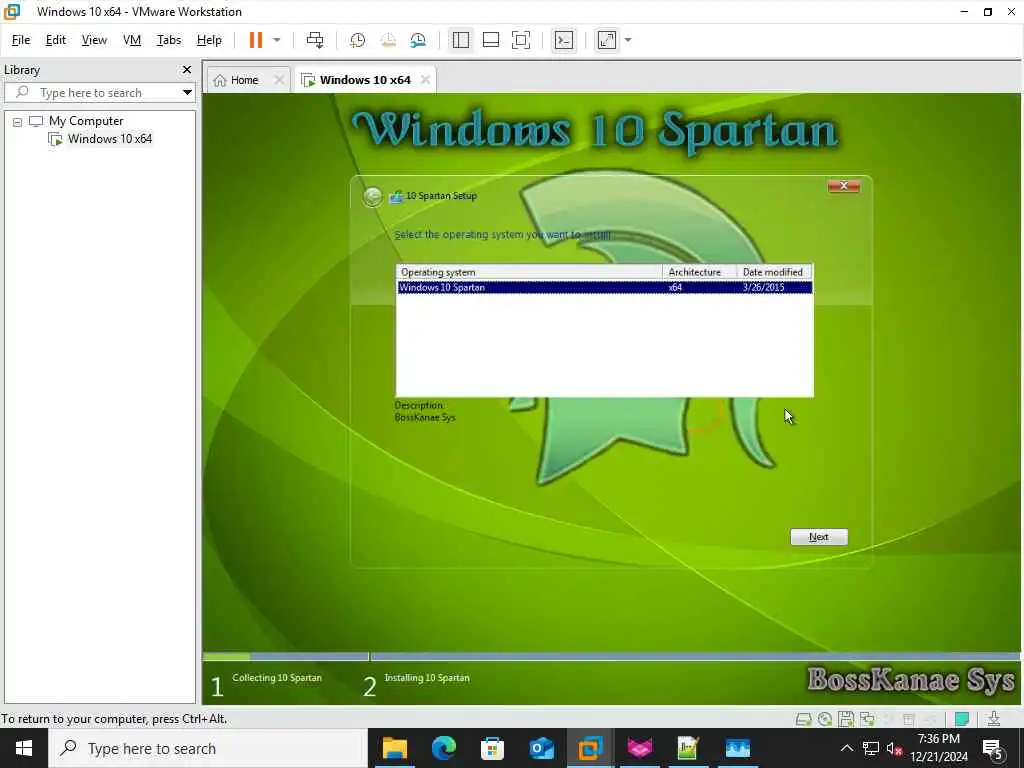This screenshot has height=768, width=1024.
Task: Take a snapshot of this virtual machine
Action: click(x=357, y=40)
